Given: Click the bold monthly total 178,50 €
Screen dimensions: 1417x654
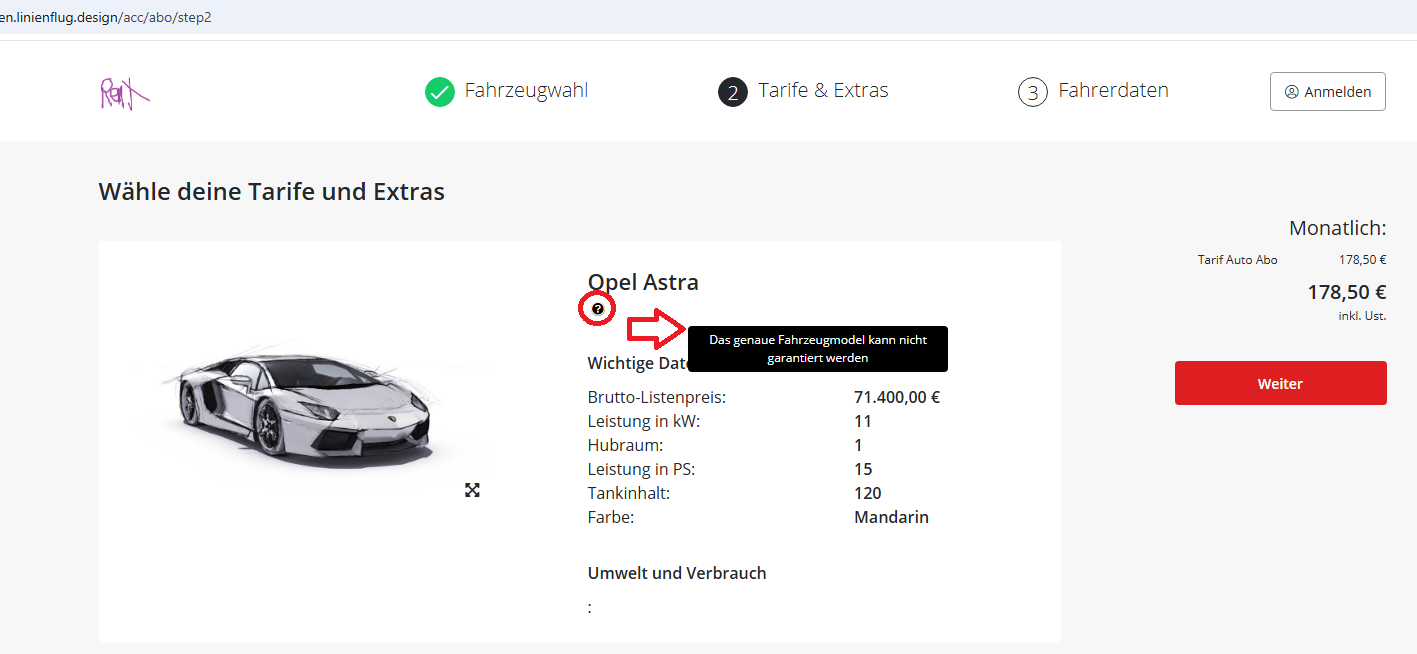Looking at the screenshot, I should coord(1346,292).
